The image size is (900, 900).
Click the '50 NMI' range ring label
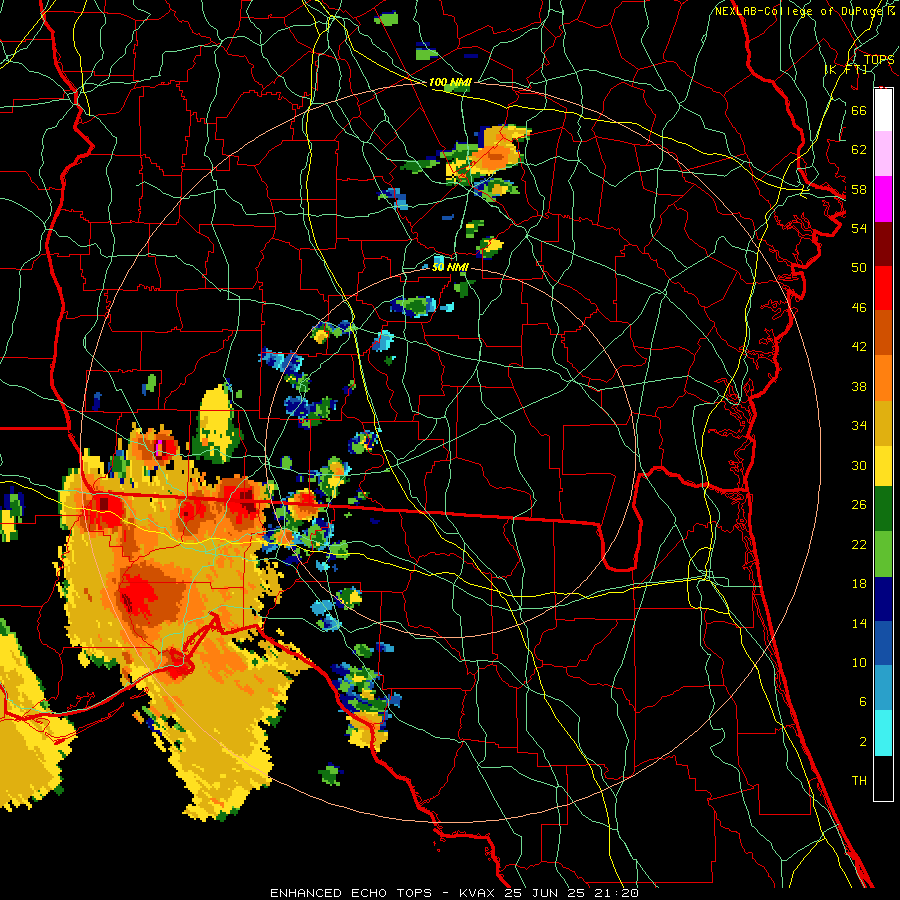pos(450,267)
